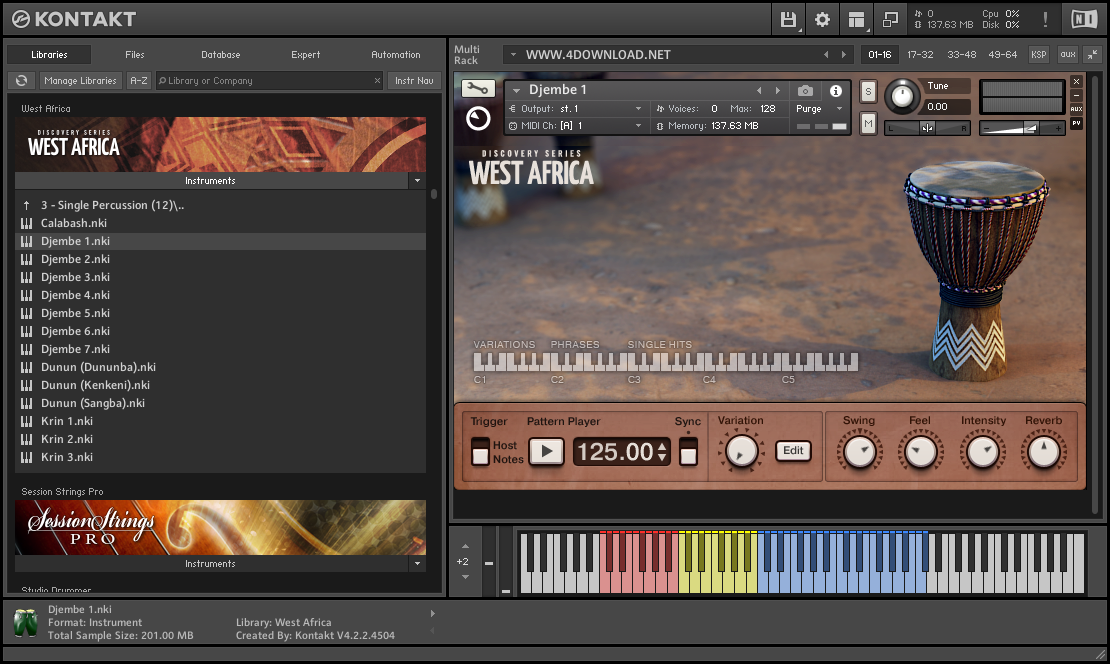This screenshot has height=664, width=1110.
Task: Click the snapshot camera icon
Action: [x=805, y=91]
